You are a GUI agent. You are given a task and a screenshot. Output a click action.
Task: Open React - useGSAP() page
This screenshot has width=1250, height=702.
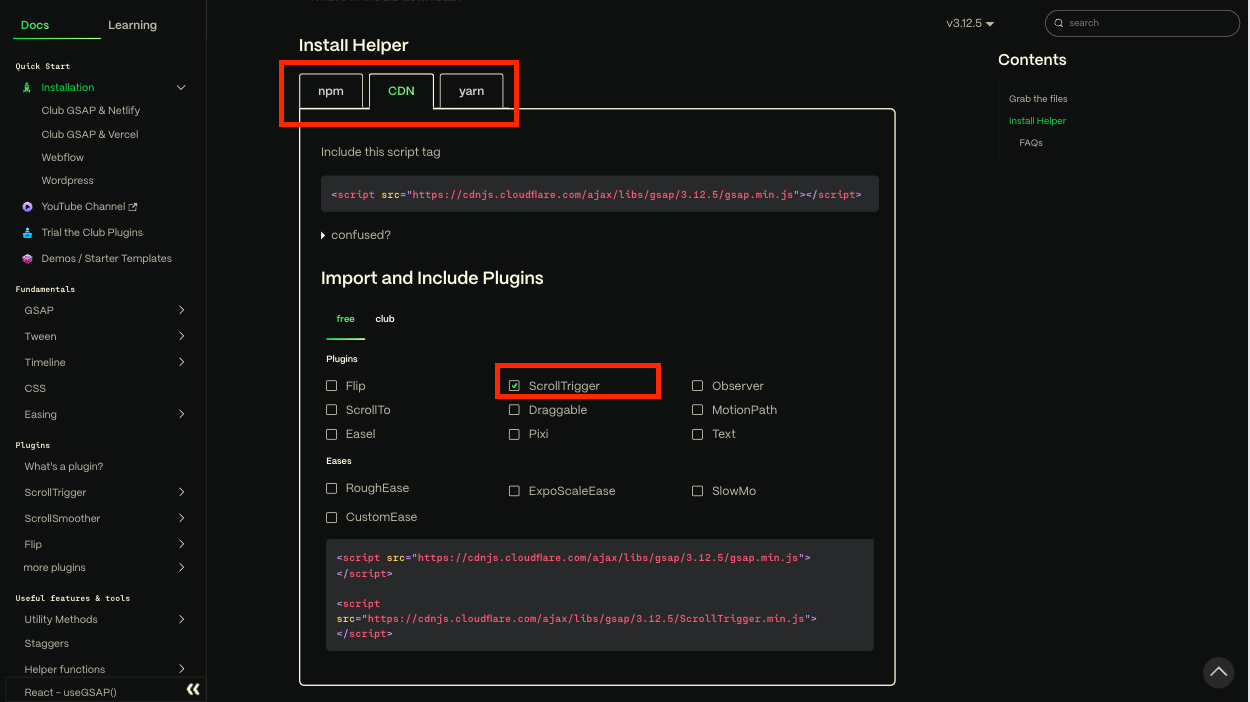[x=71, y=692]
